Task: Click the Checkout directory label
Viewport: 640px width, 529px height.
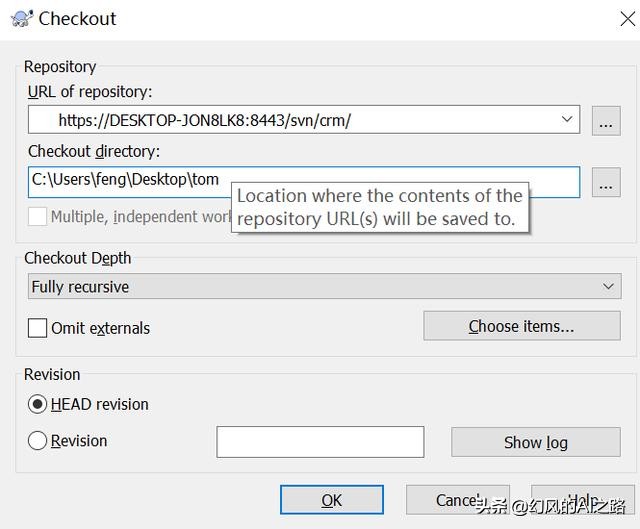Action: pos(94,151)
